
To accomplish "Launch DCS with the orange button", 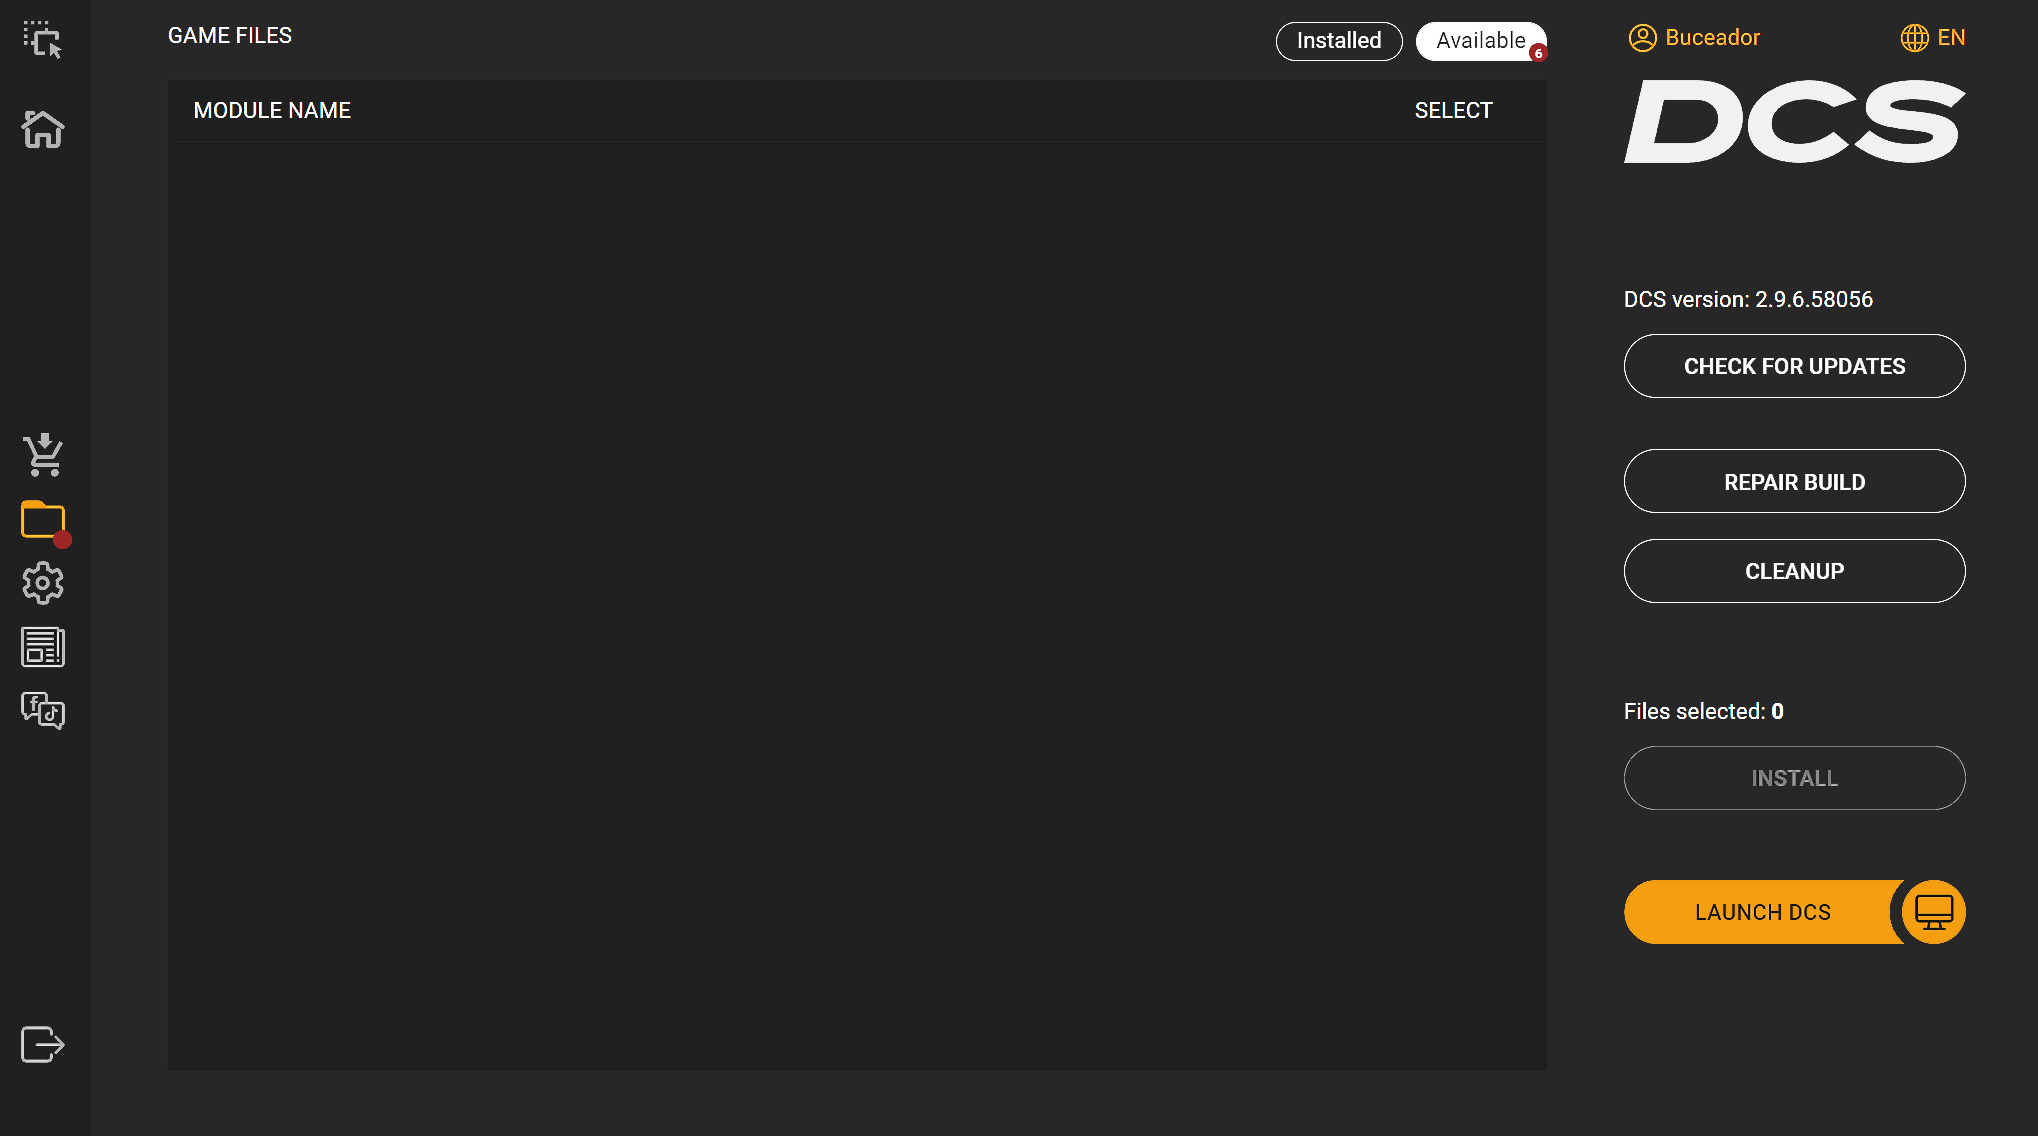I will point(1763,912).
